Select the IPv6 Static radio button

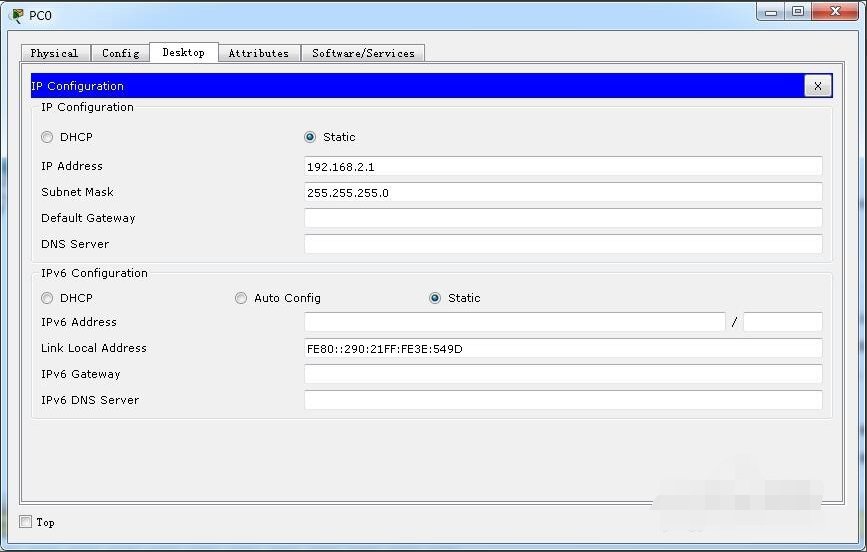(435, 298)
